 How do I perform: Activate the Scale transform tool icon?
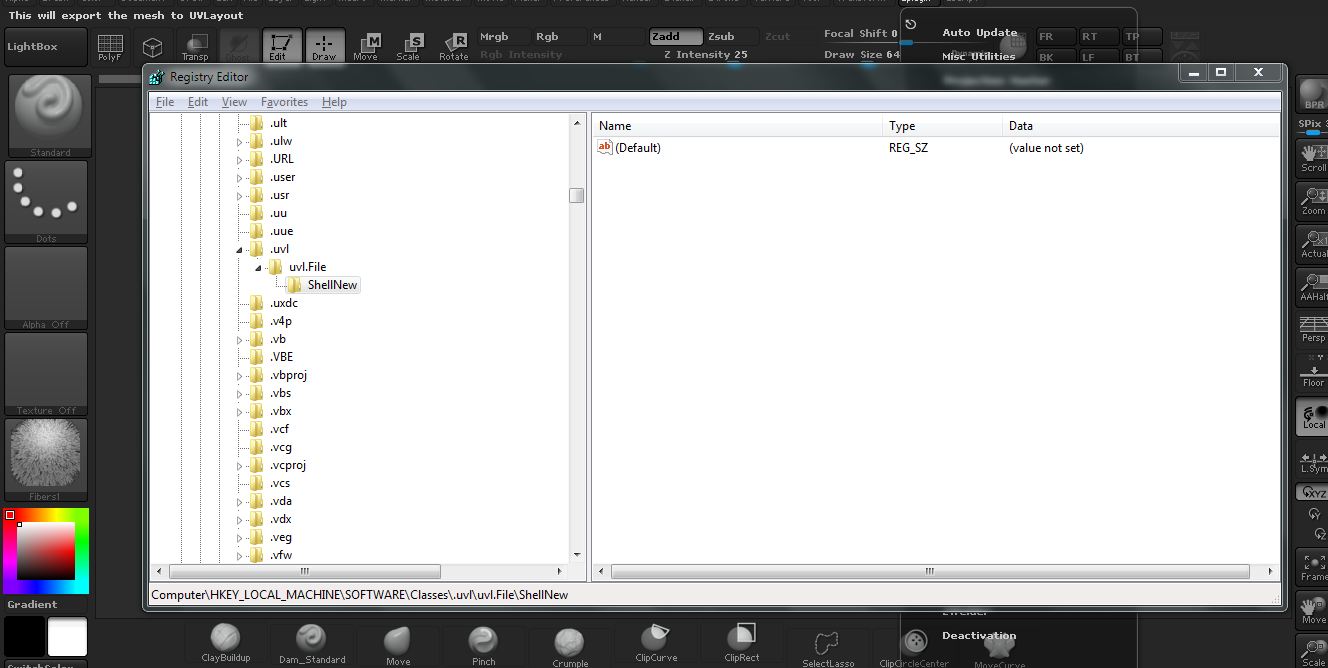pyautogui.click(x=409, y=46)
